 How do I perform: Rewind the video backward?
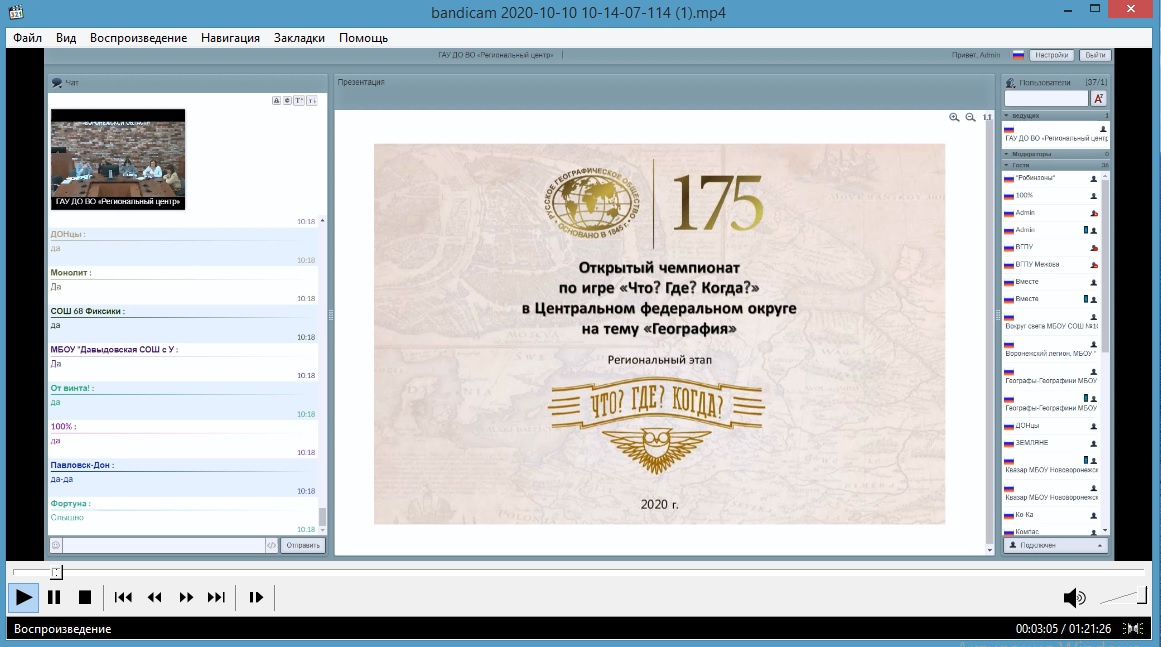coord(154,597)
